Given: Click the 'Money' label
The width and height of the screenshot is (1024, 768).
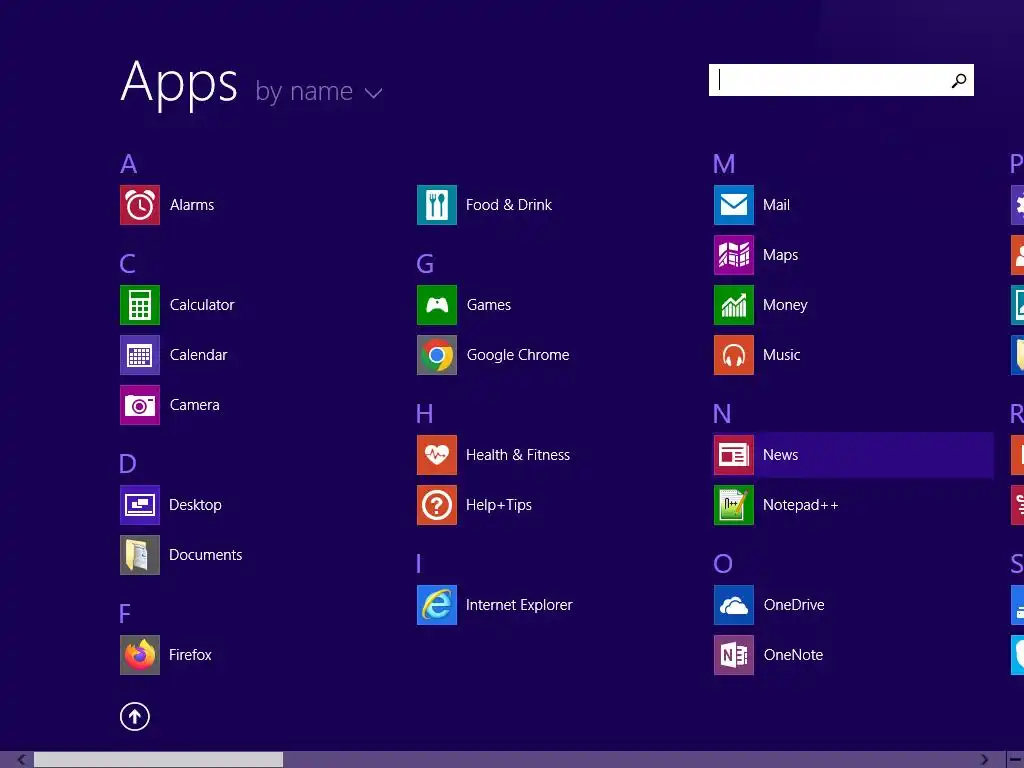Looking at the screenshot, I should tap(785, 305).
